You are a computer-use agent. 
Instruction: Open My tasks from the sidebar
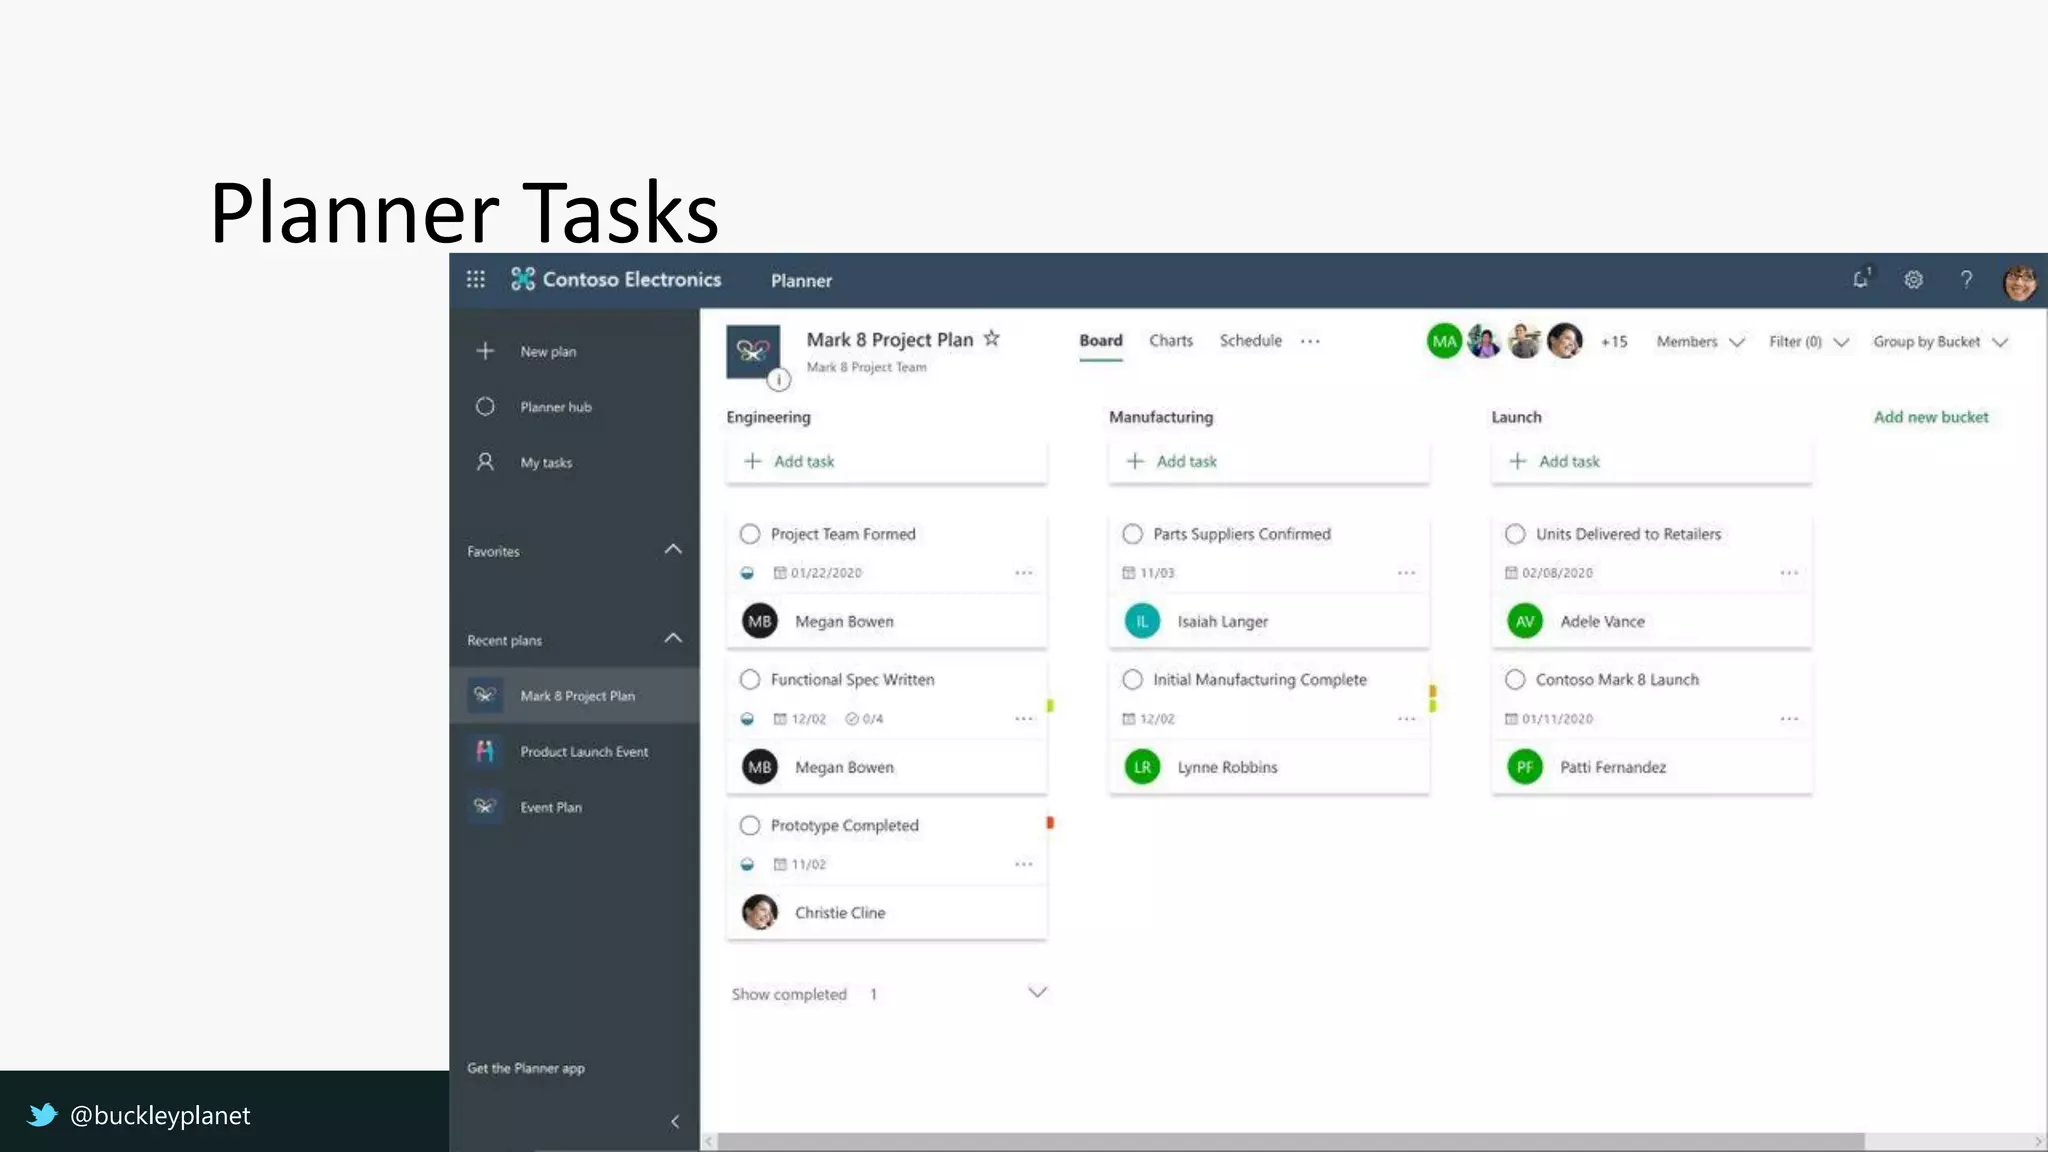click(x=546, y=462)
